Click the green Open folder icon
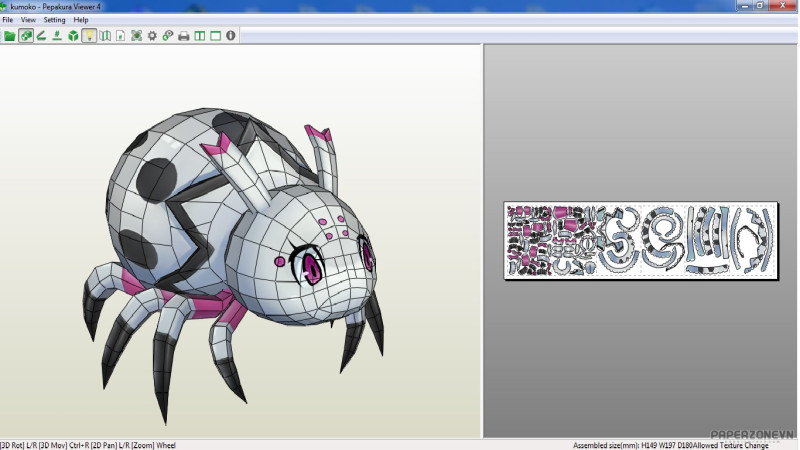This screenshot has height=450, width=800. [x=9, y=36]
